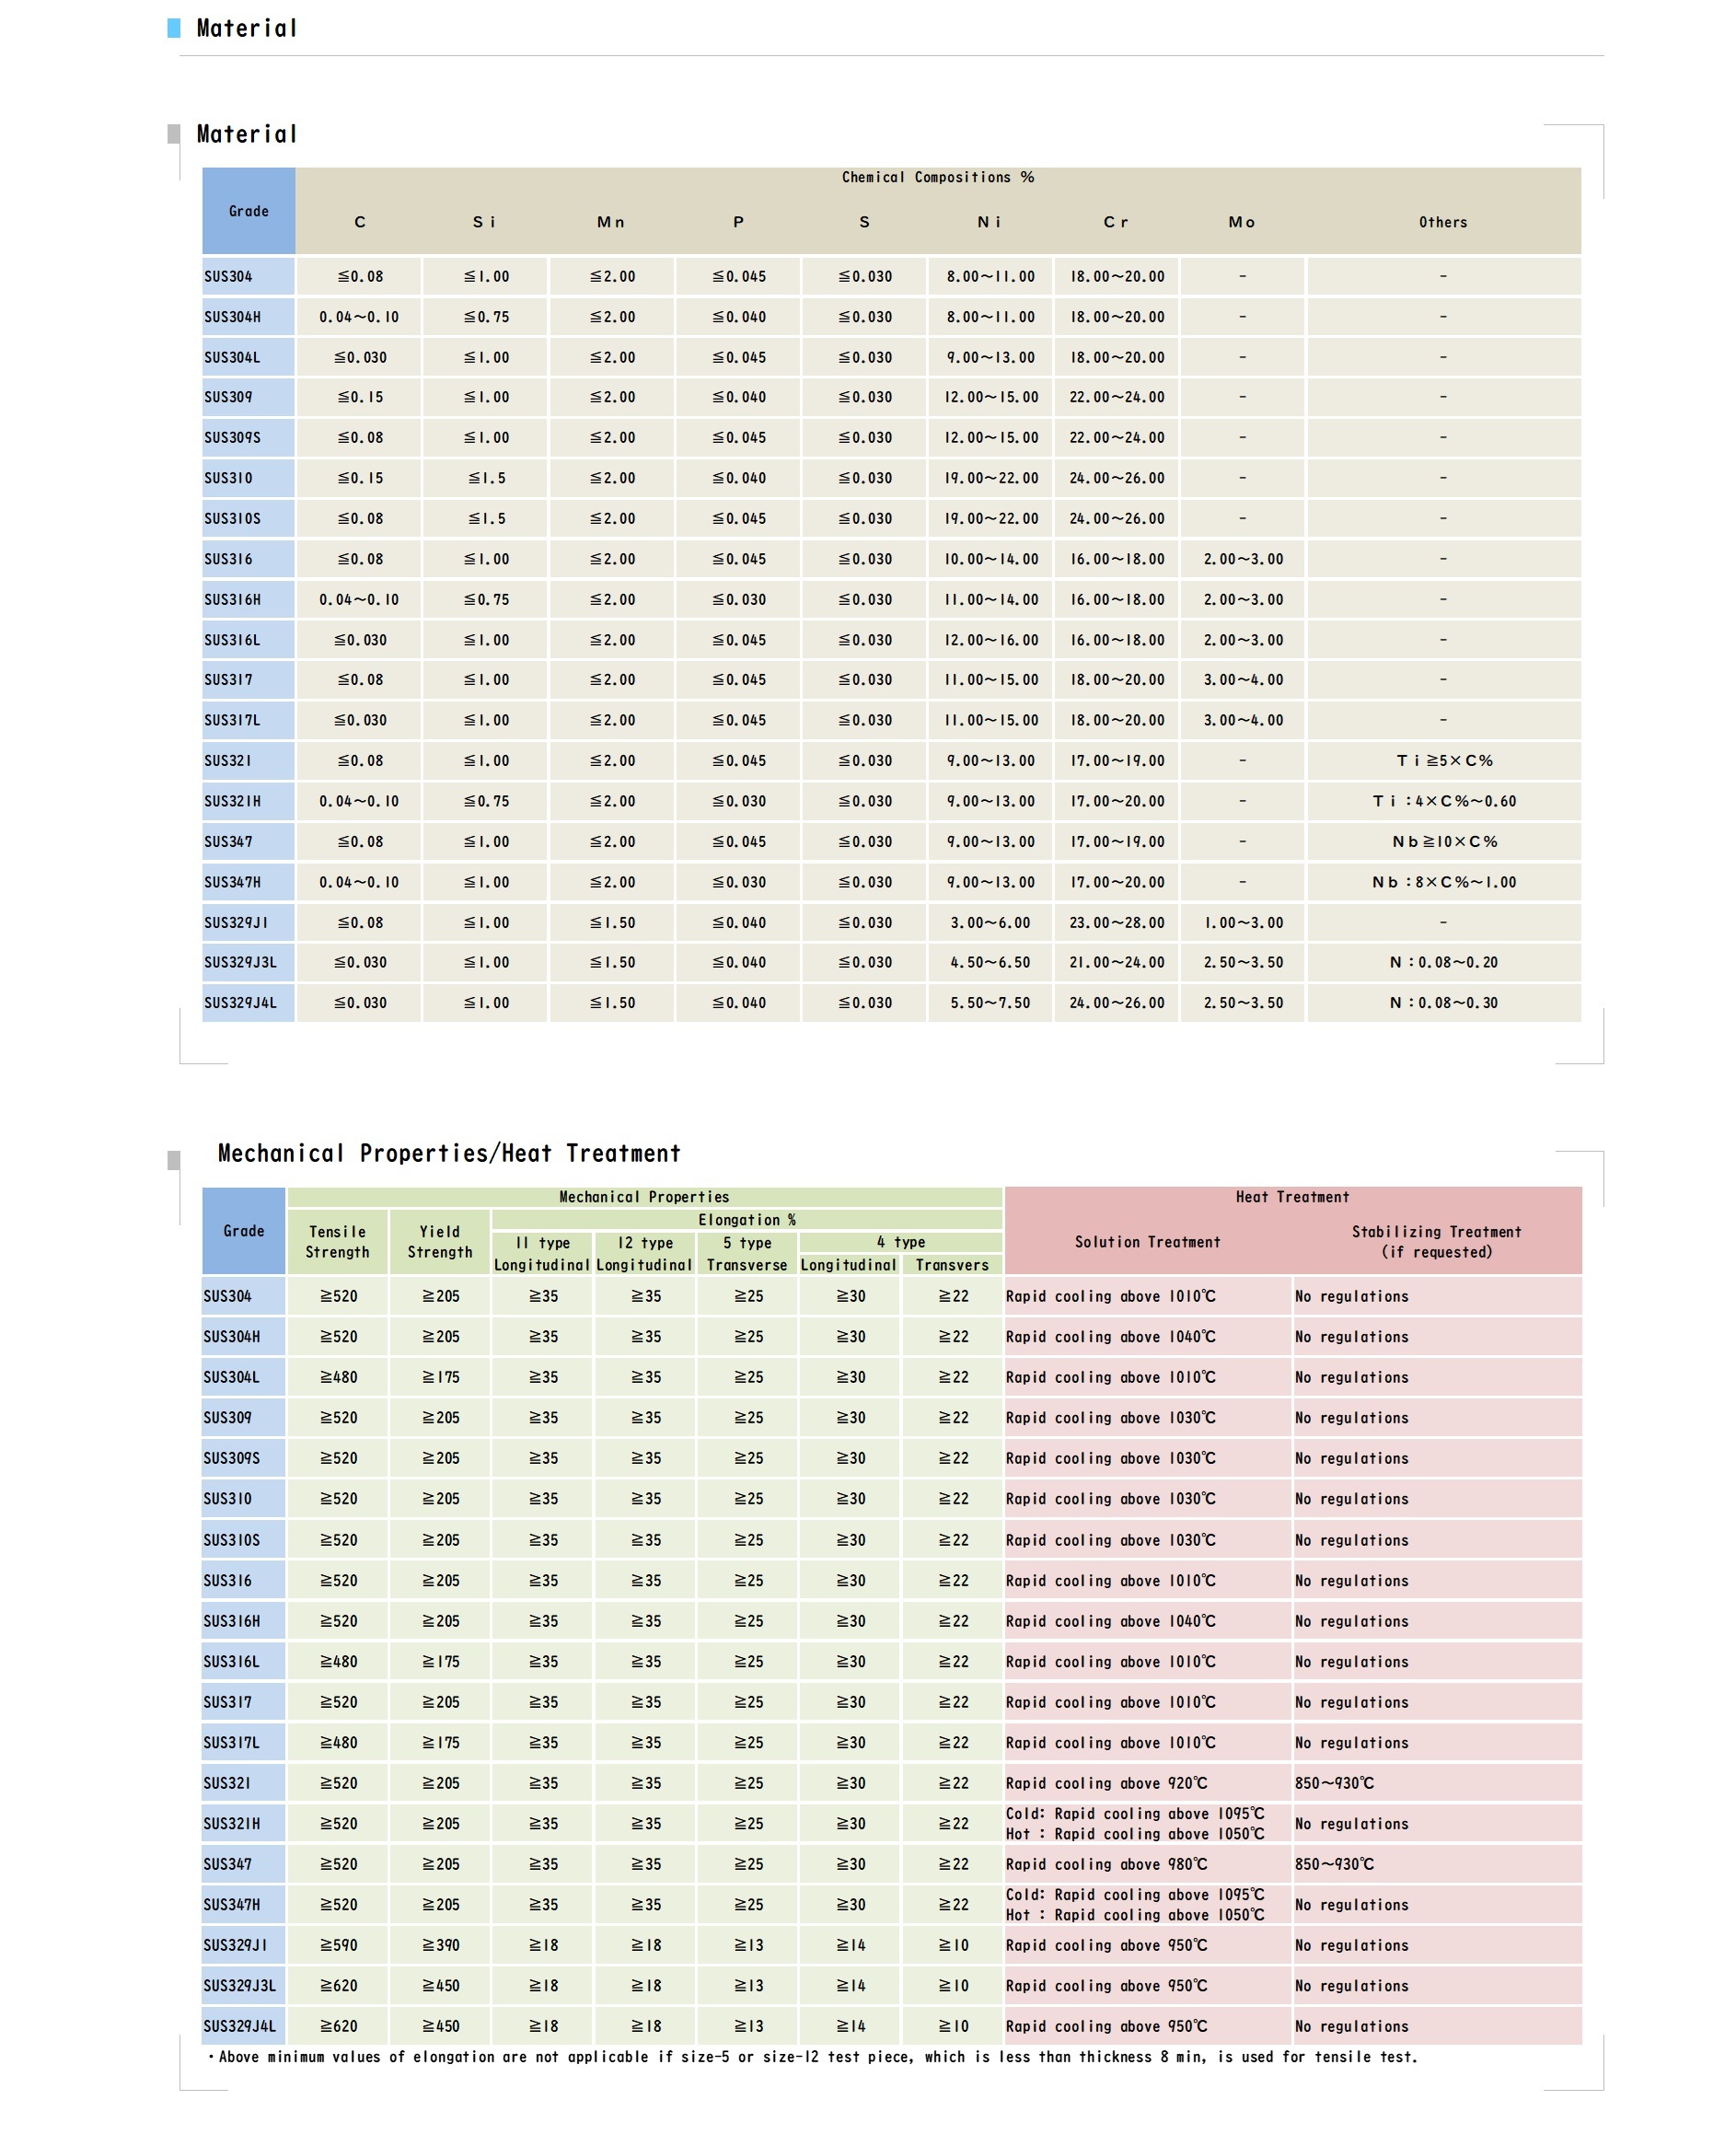Click Grade header in the chemical compositions table
The image size is (1736, 2146).
(x=248, y=211)
